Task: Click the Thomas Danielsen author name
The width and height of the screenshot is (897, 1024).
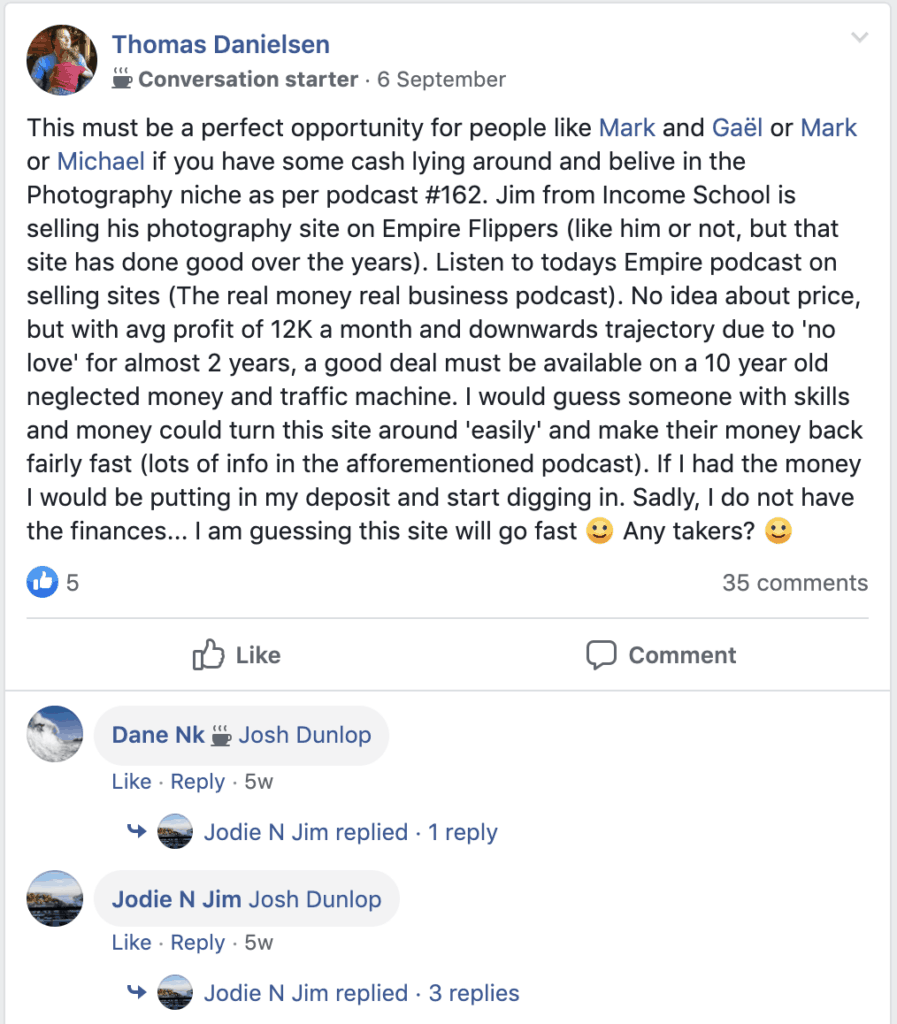Action: [x=220, y=45]
